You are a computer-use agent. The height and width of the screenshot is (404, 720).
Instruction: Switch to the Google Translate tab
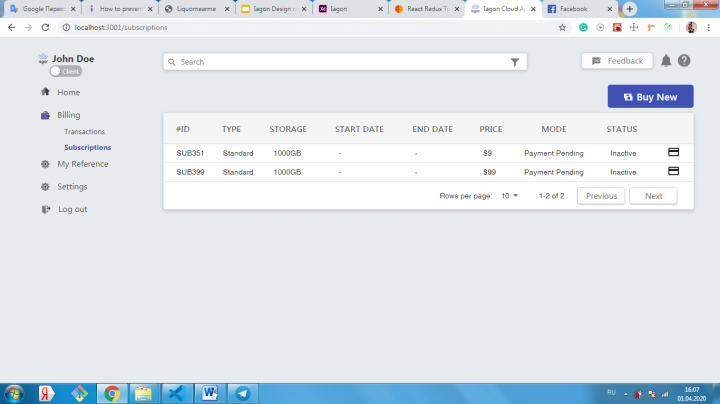(x=43, y=9)
